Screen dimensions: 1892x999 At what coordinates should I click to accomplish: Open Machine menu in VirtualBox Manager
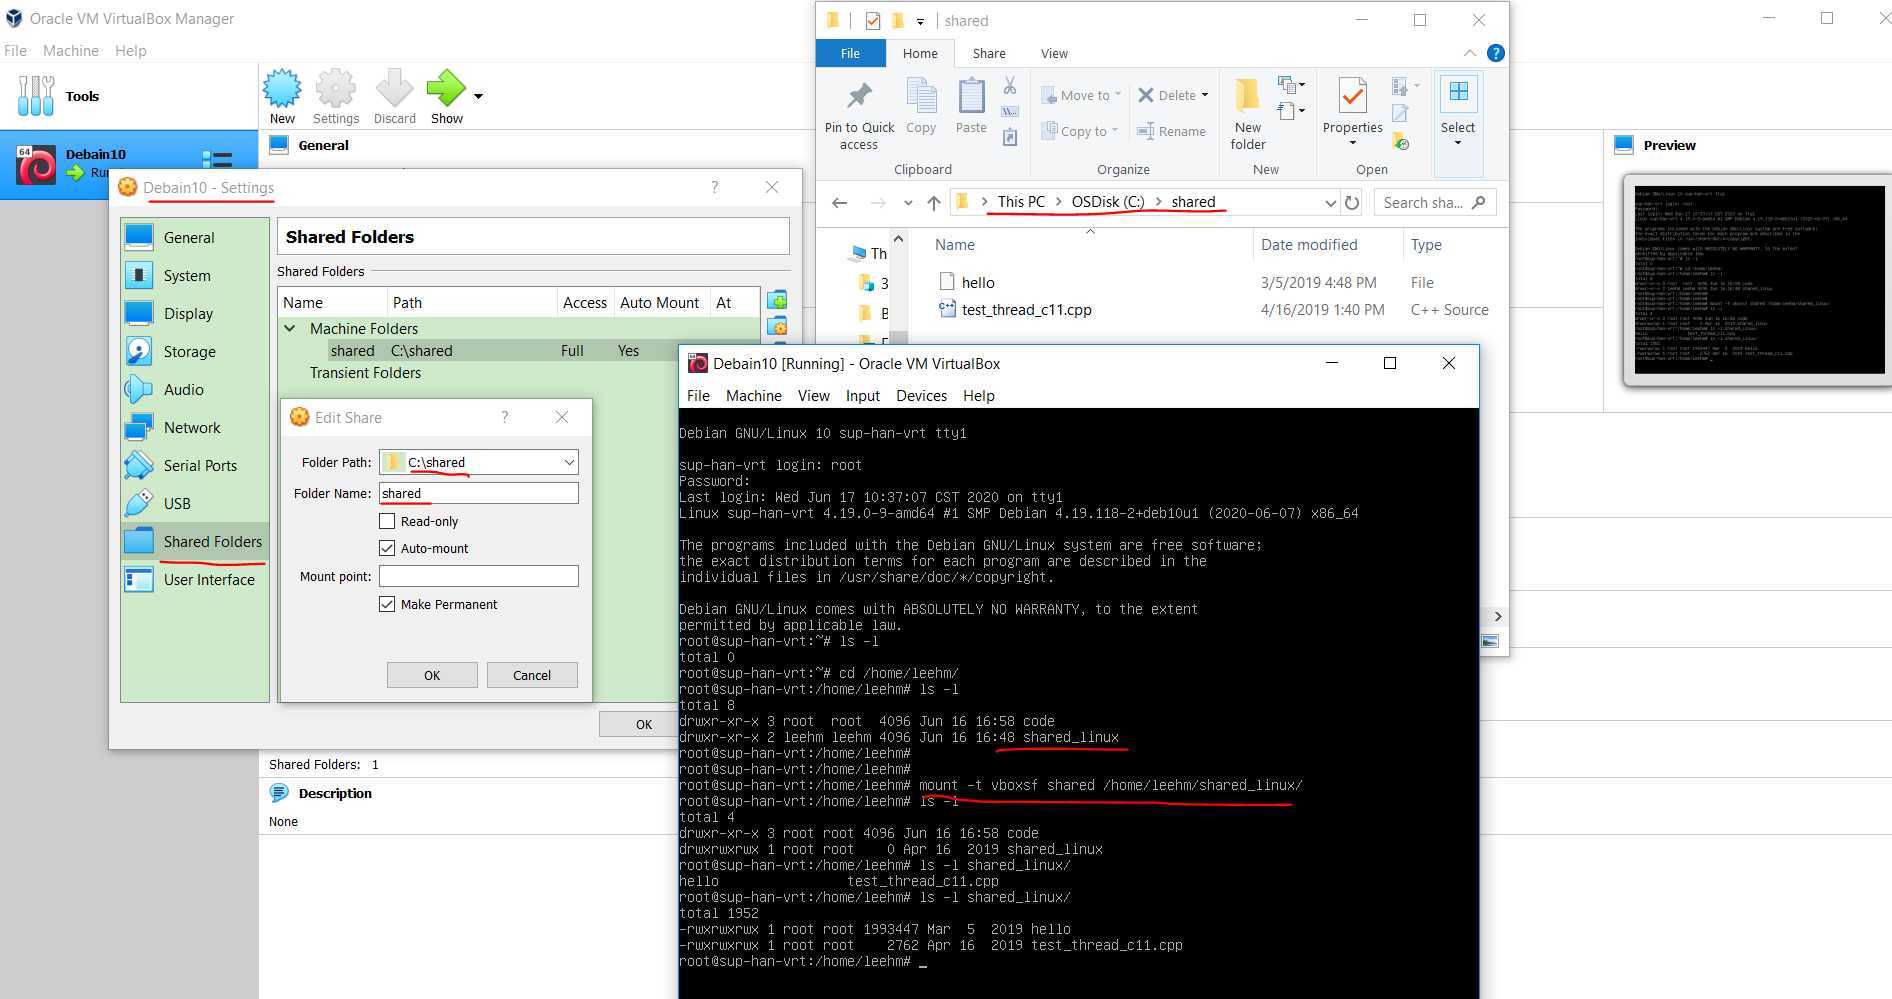pyautogui.click(x=71, y=50)
